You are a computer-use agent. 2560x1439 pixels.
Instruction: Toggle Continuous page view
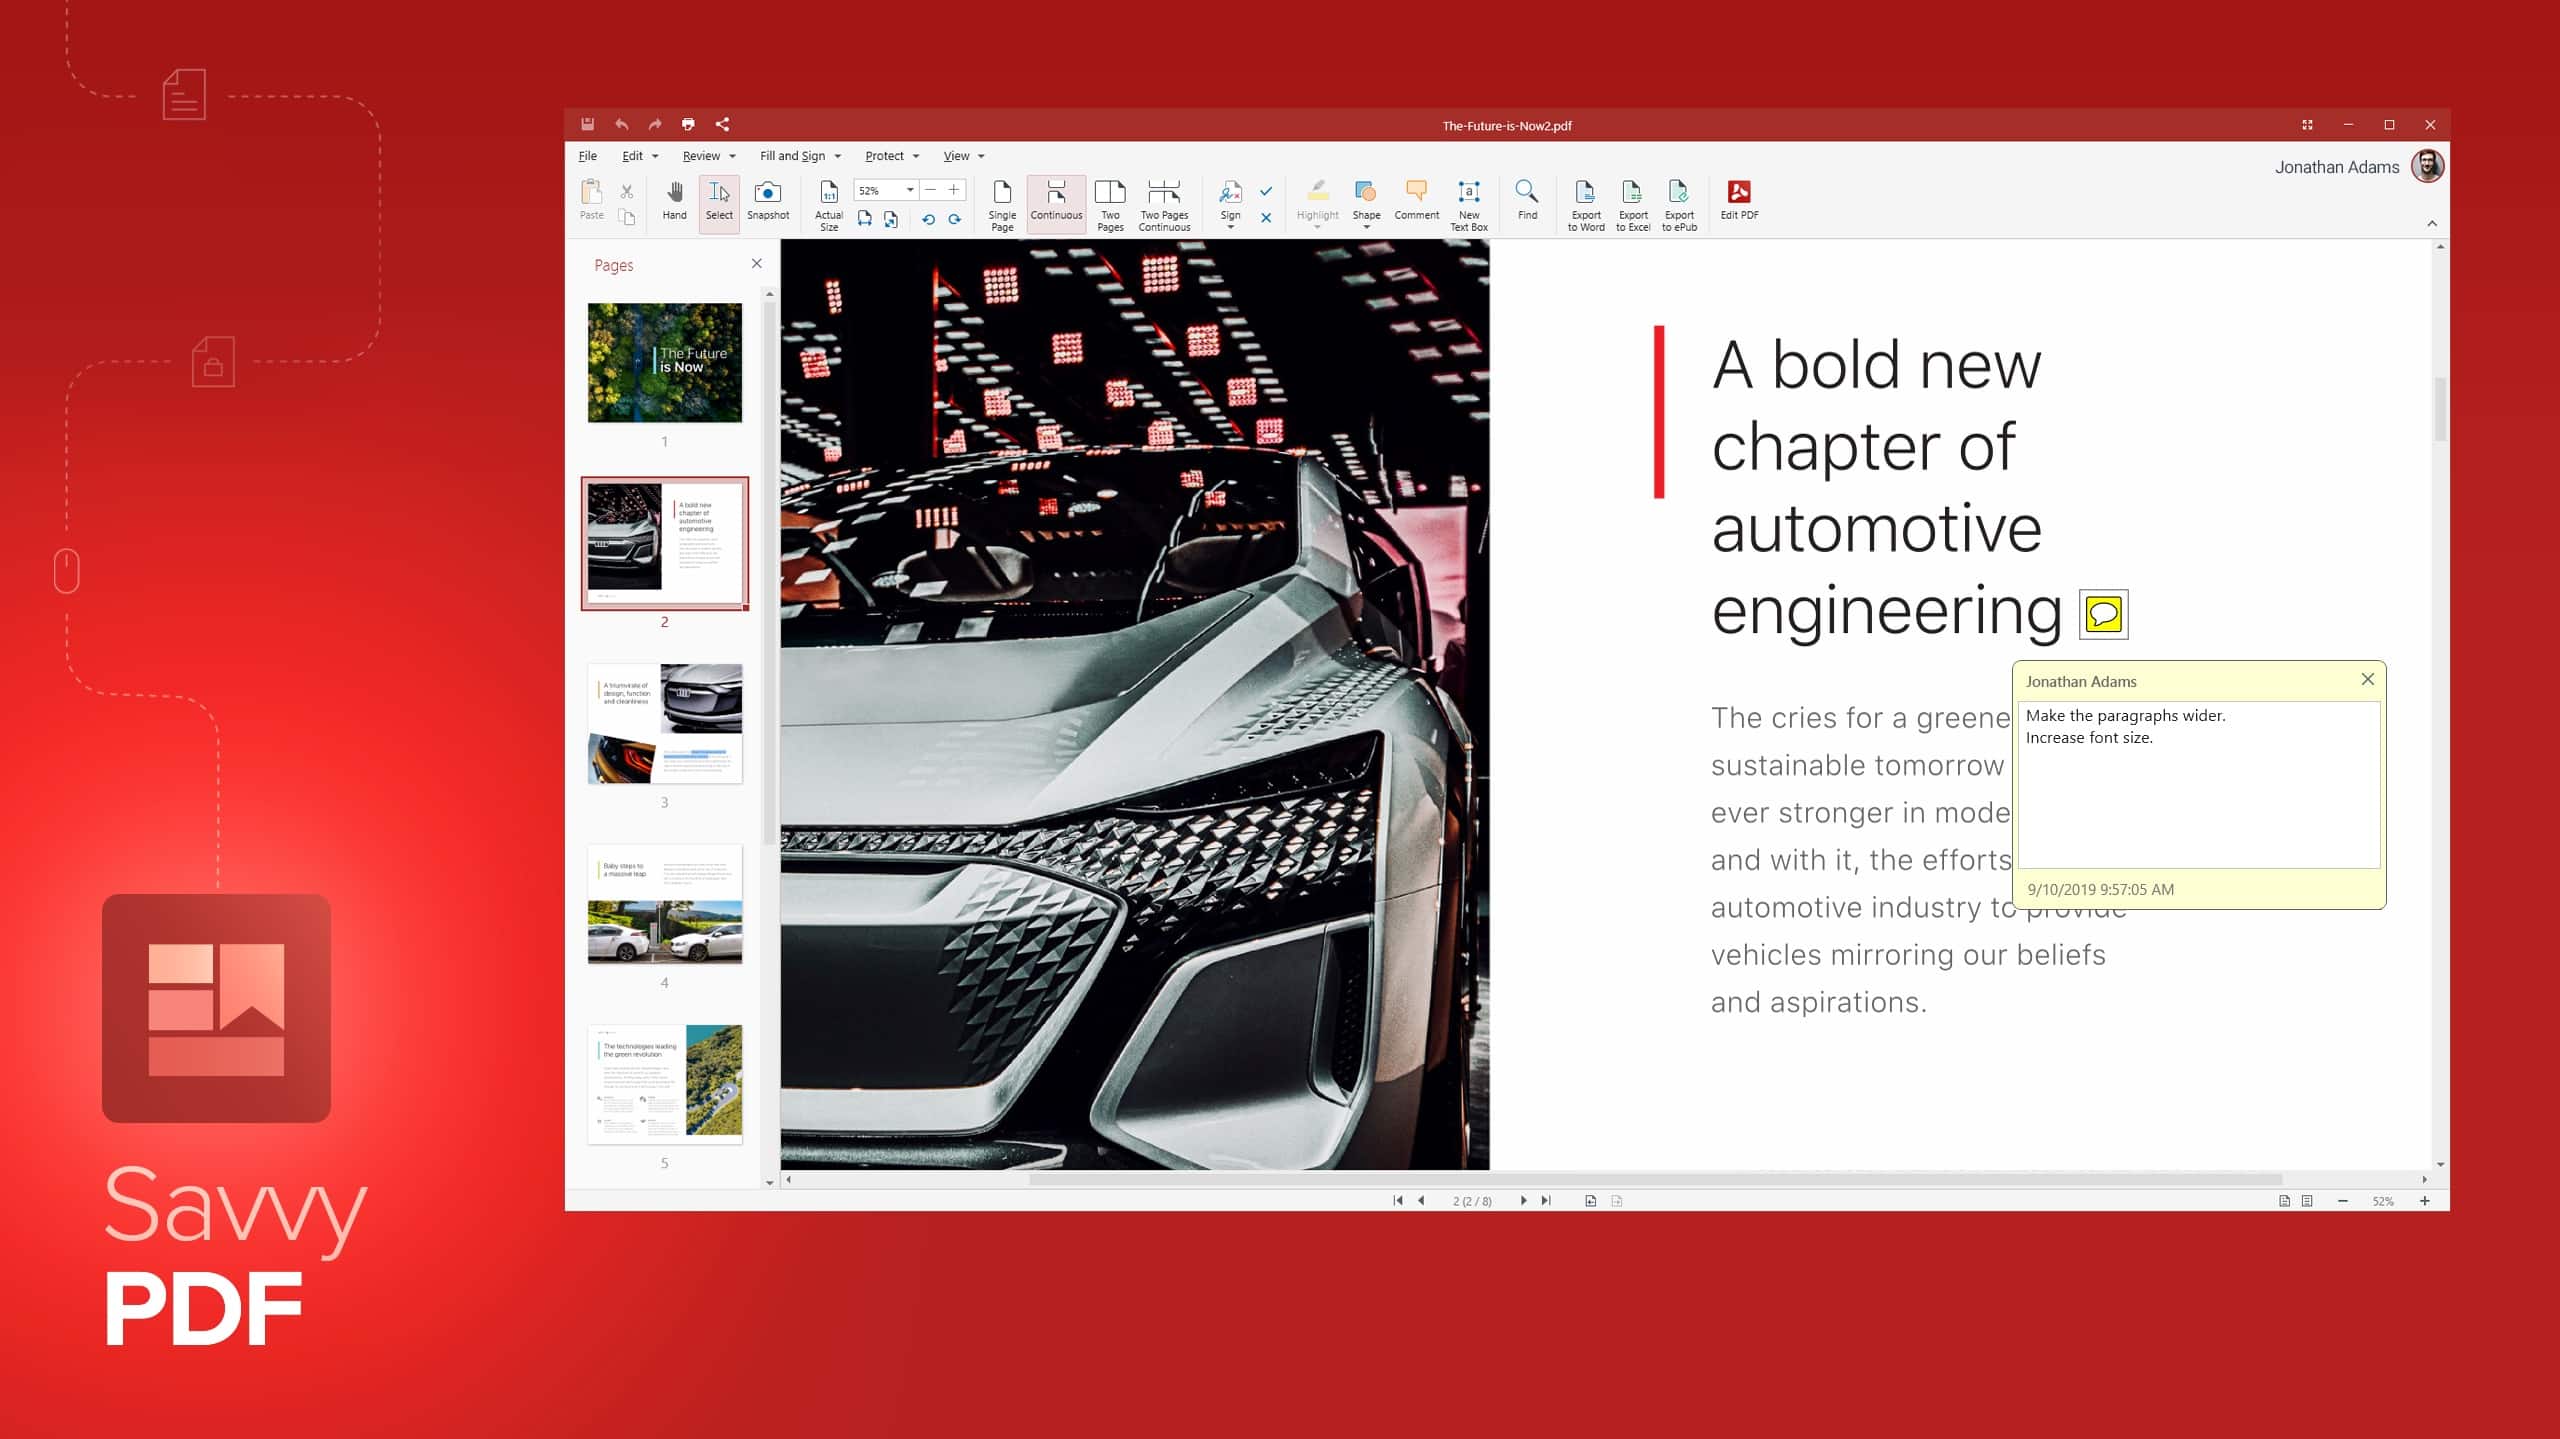click(1056, 200)
